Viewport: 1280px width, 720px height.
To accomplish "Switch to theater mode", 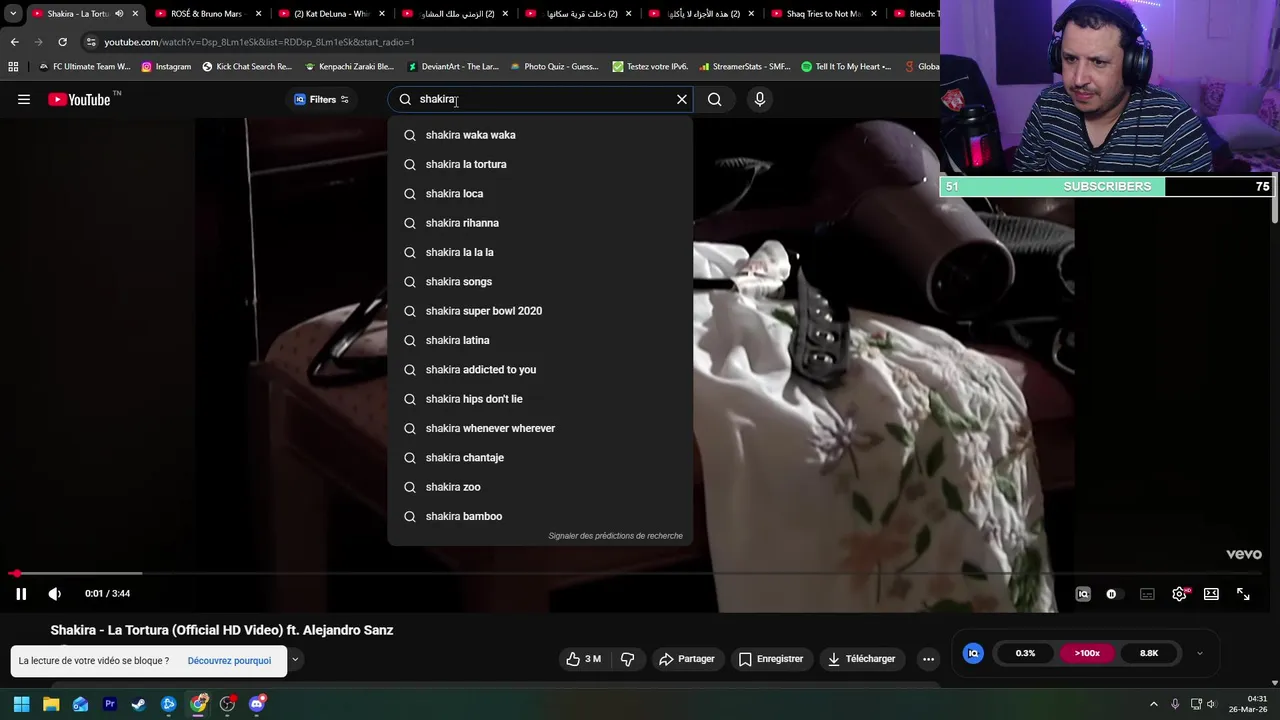I will click(x=1211, y=594).
